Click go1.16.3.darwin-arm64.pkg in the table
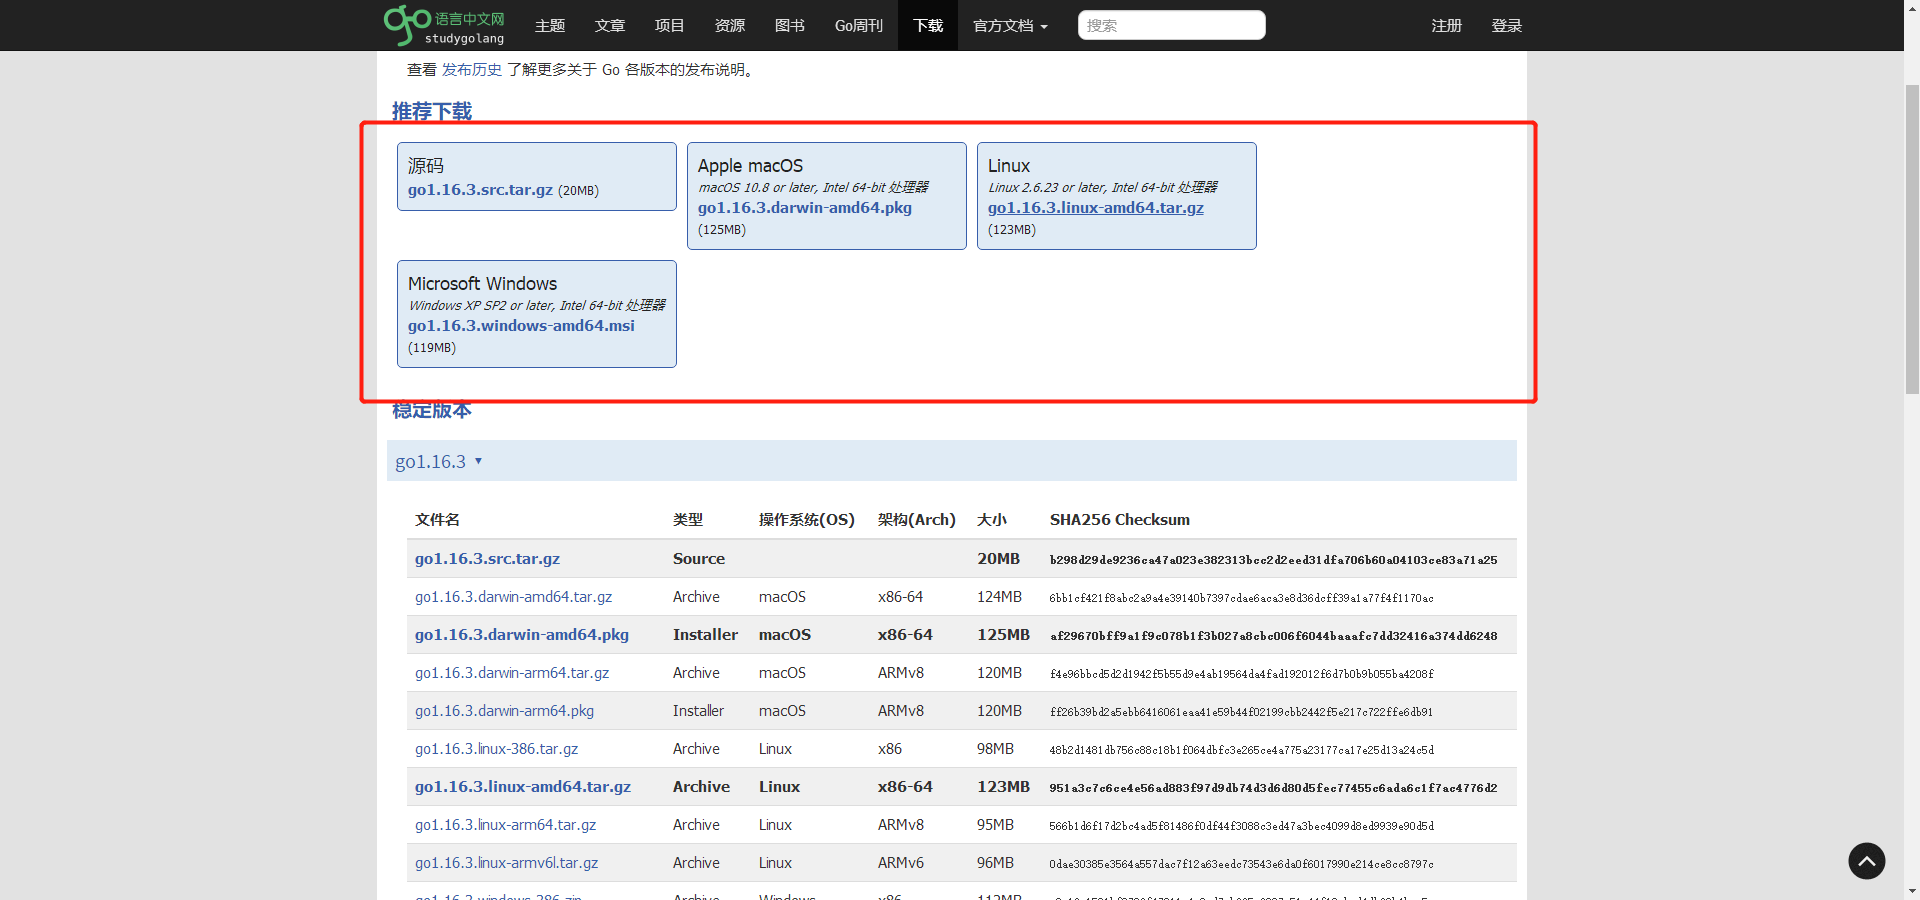 504,711
